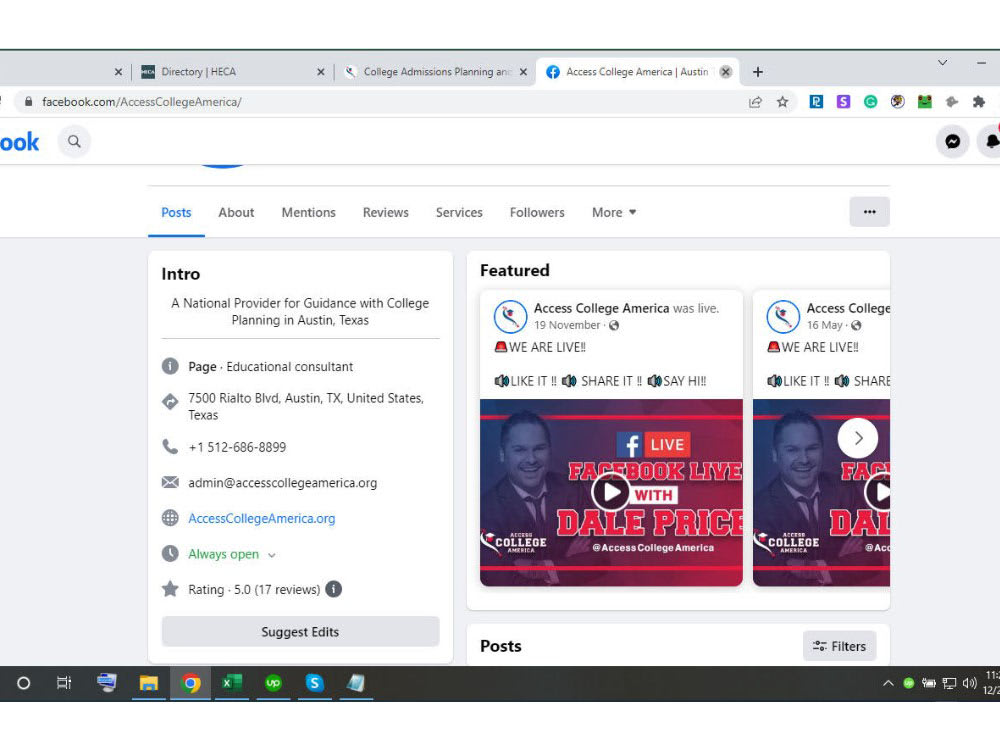Open Chrome extensions puzzle icon
This screenshot has height=750, width=1000.
coord(979,101)
